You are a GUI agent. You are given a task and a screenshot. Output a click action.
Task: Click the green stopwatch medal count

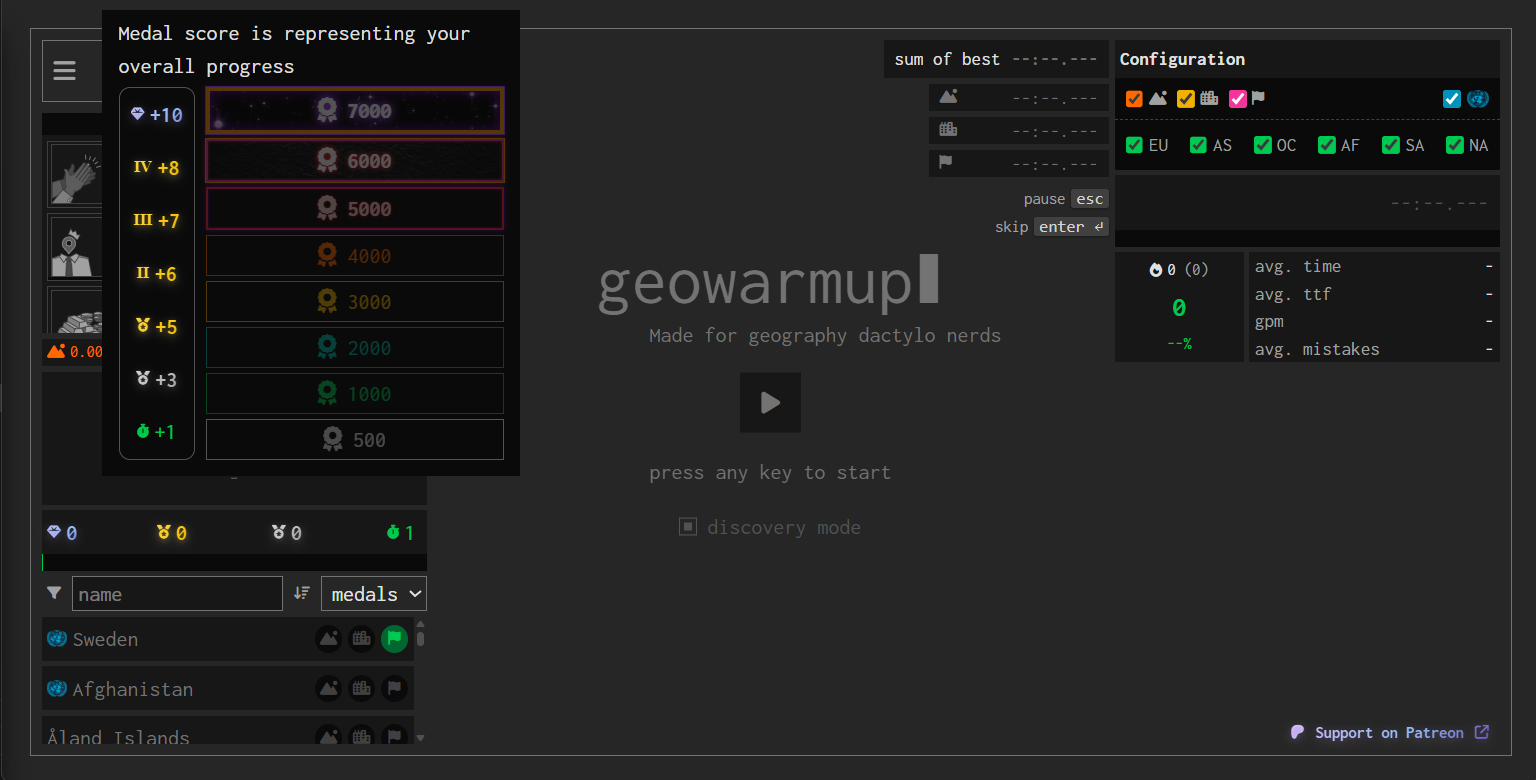[x=400, y=533]
